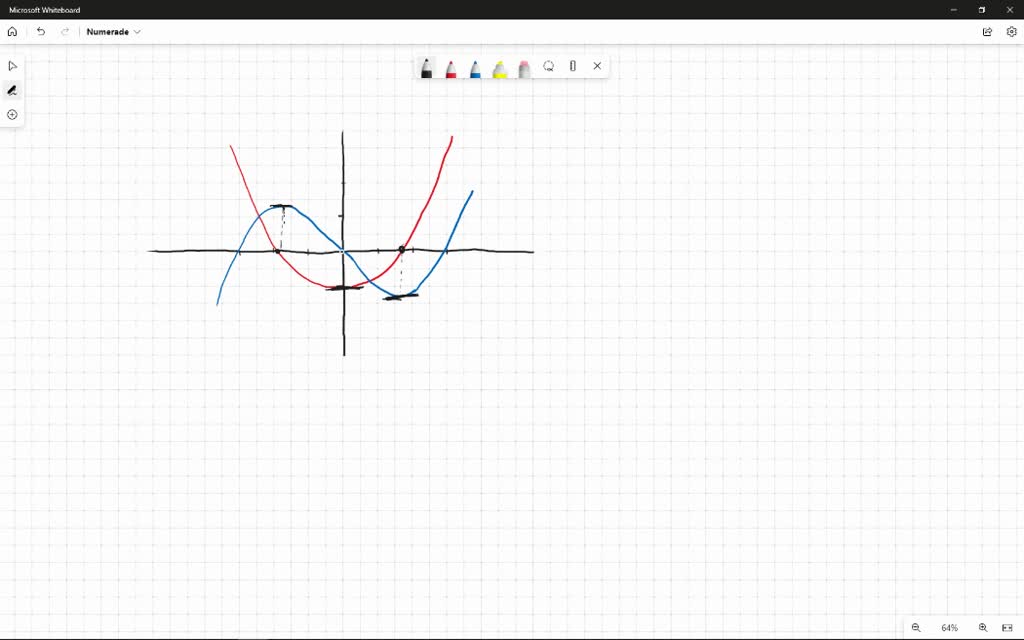
Task: Switch to the selection arrow tool
Action: coord(12,65)
